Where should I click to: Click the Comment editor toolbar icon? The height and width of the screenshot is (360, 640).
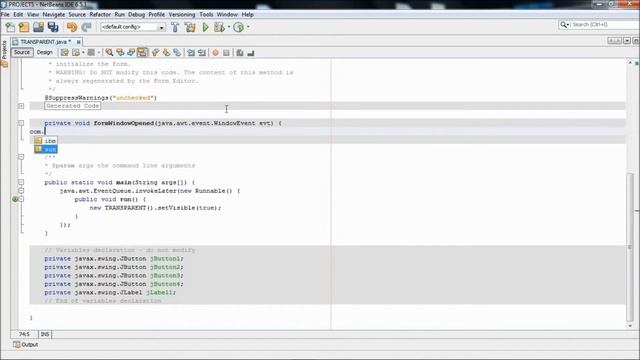click(x=240, y=53)
